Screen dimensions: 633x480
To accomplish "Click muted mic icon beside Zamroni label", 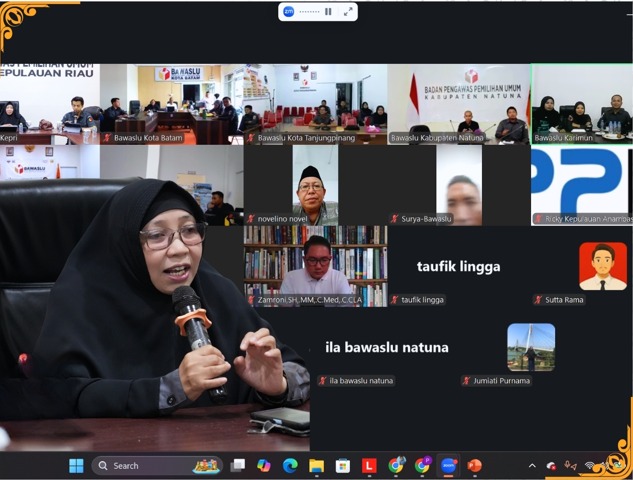I will click(251, 300).
